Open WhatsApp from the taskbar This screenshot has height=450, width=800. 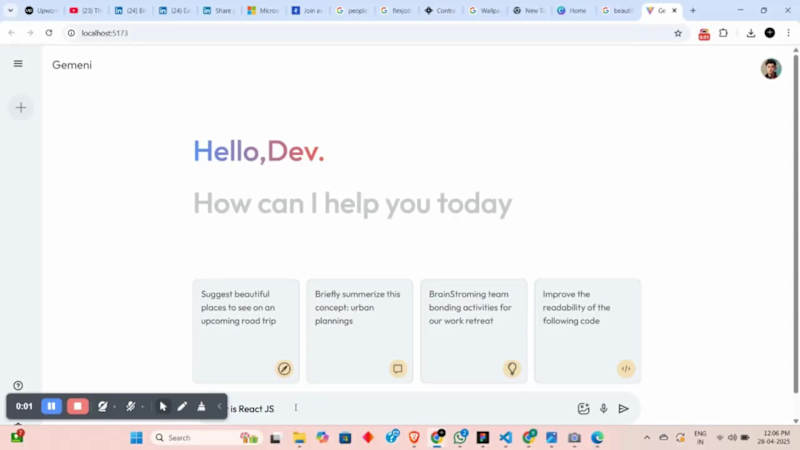click(460, 438)
